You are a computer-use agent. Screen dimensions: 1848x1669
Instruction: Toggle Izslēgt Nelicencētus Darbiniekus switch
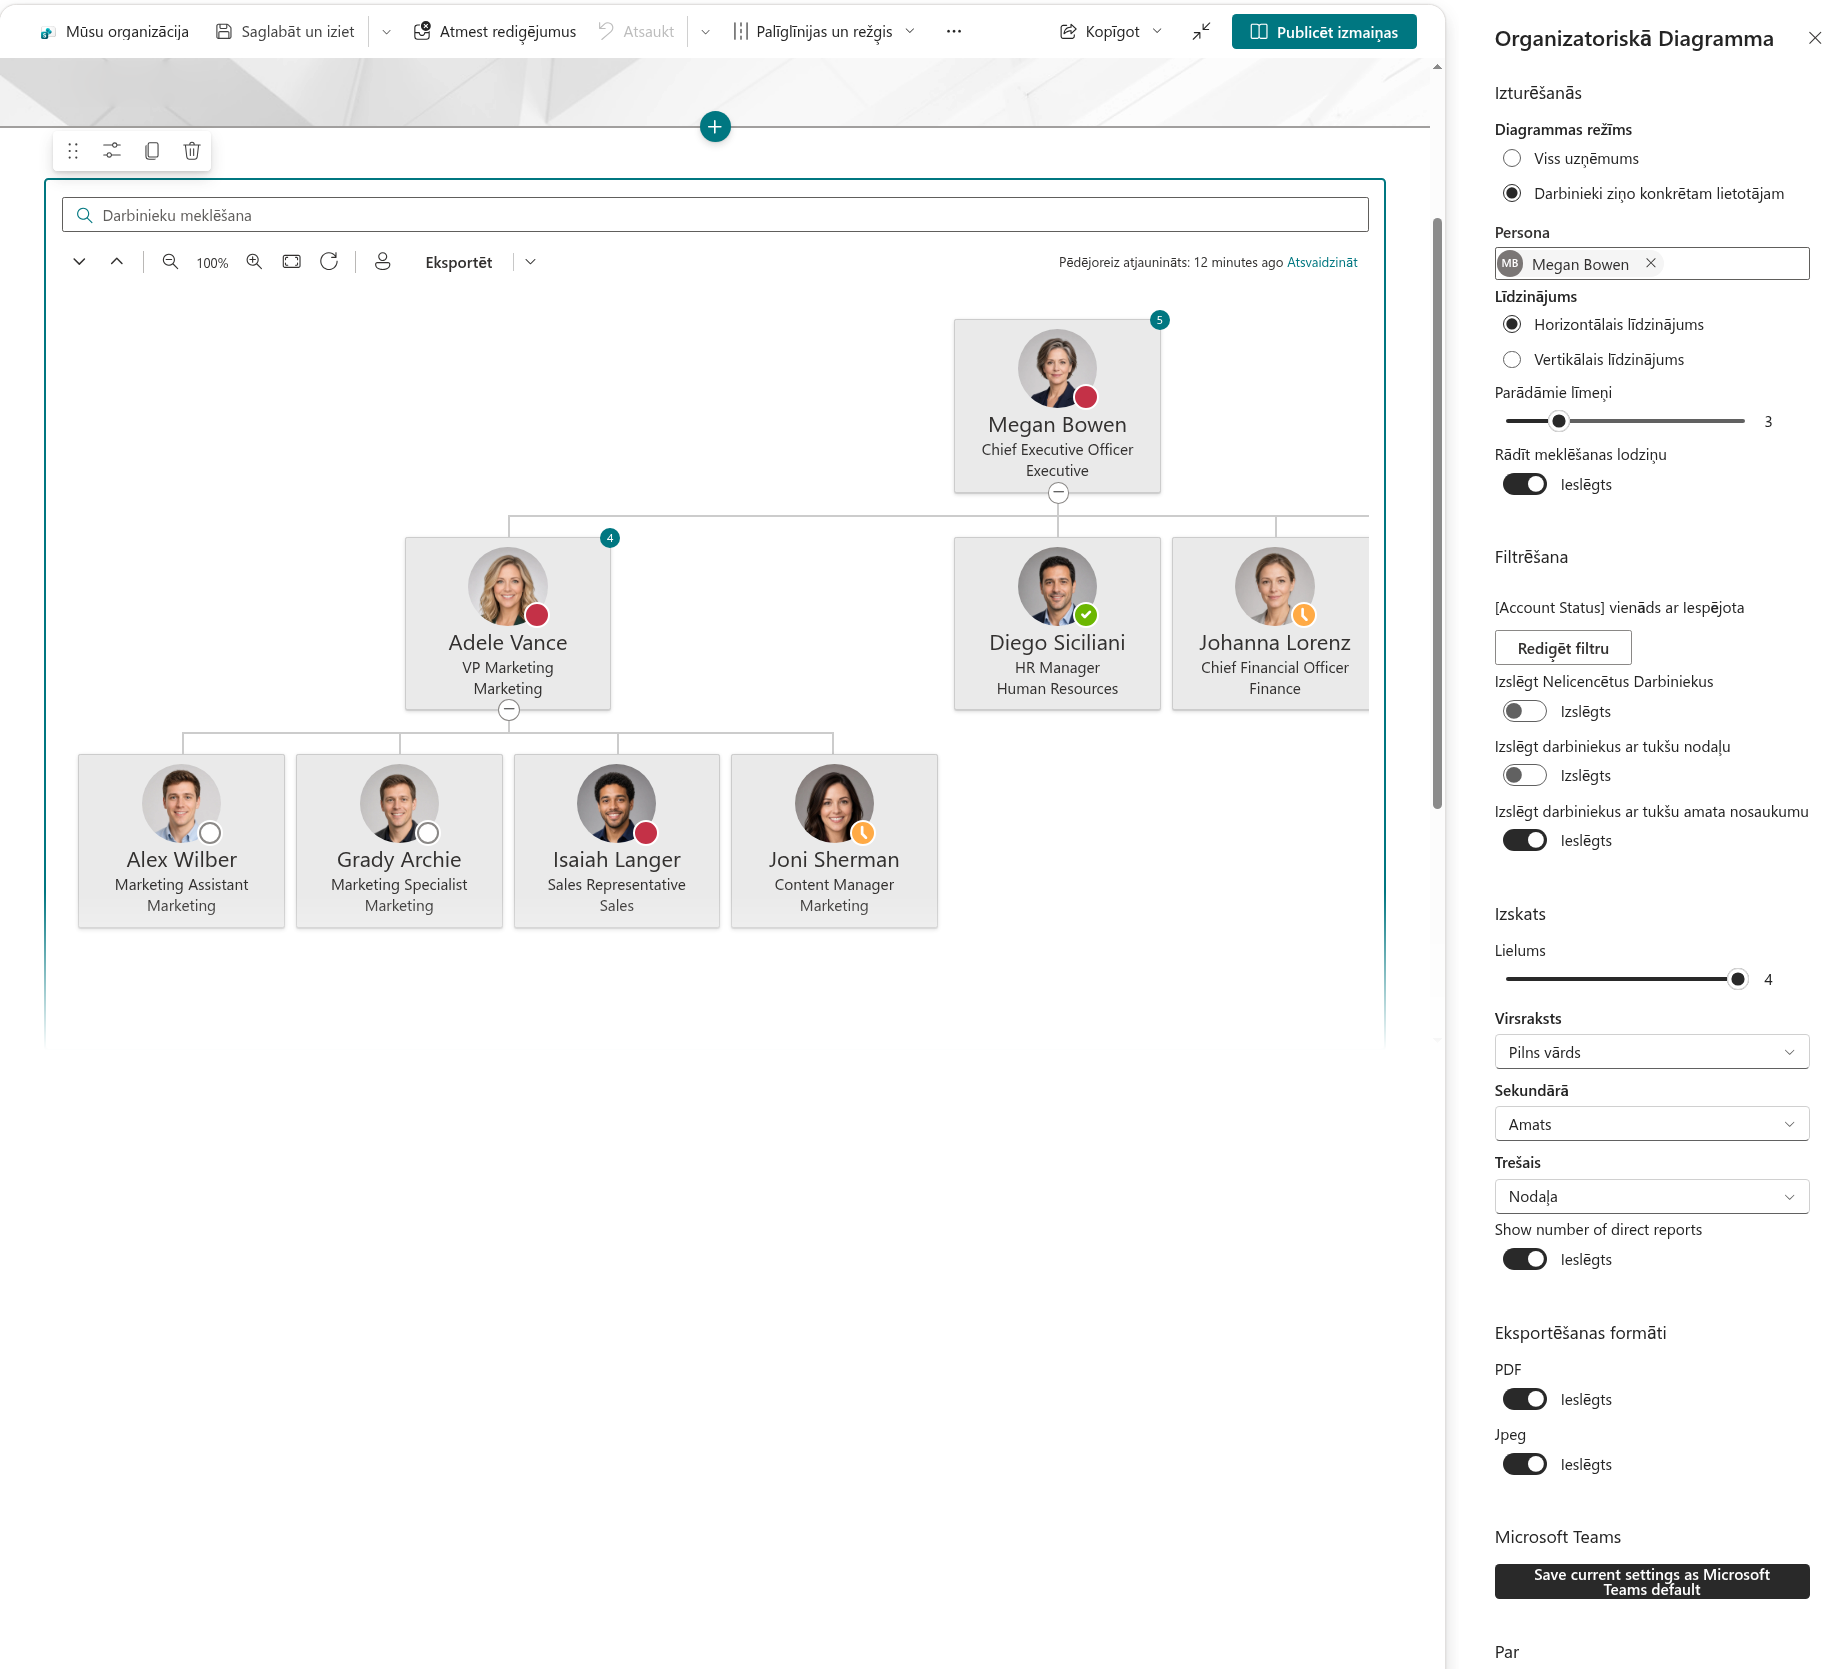click(1525, 712)
